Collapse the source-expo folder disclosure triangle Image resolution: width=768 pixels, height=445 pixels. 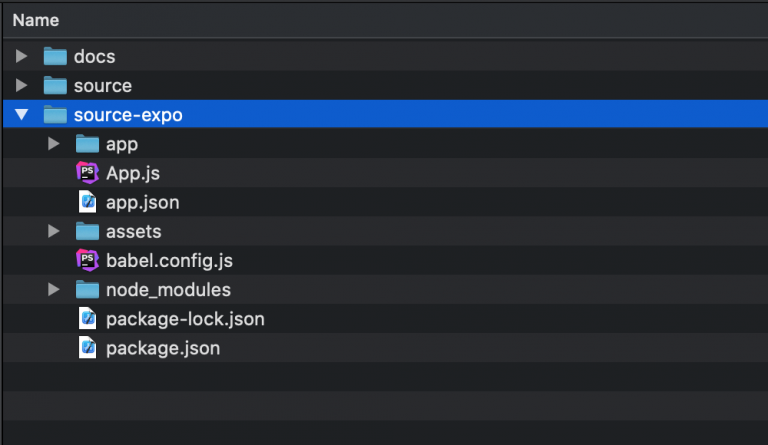coord(22,115)
